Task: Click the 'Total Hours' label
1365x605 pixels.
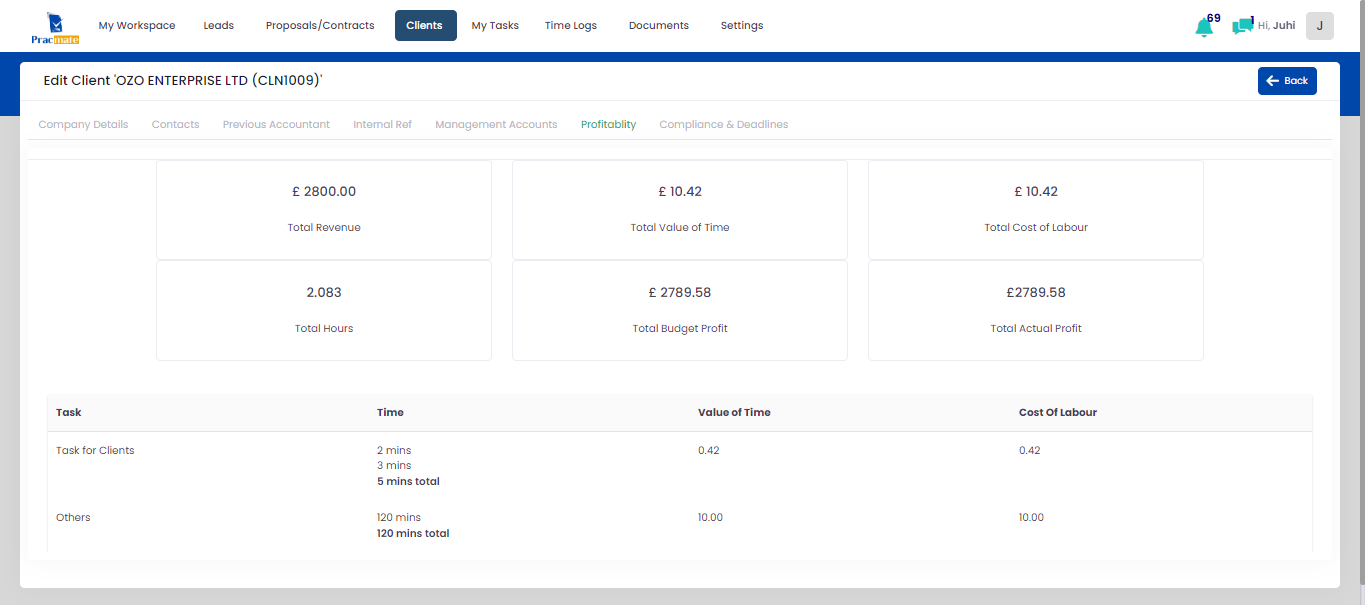Action: point(324,329)
